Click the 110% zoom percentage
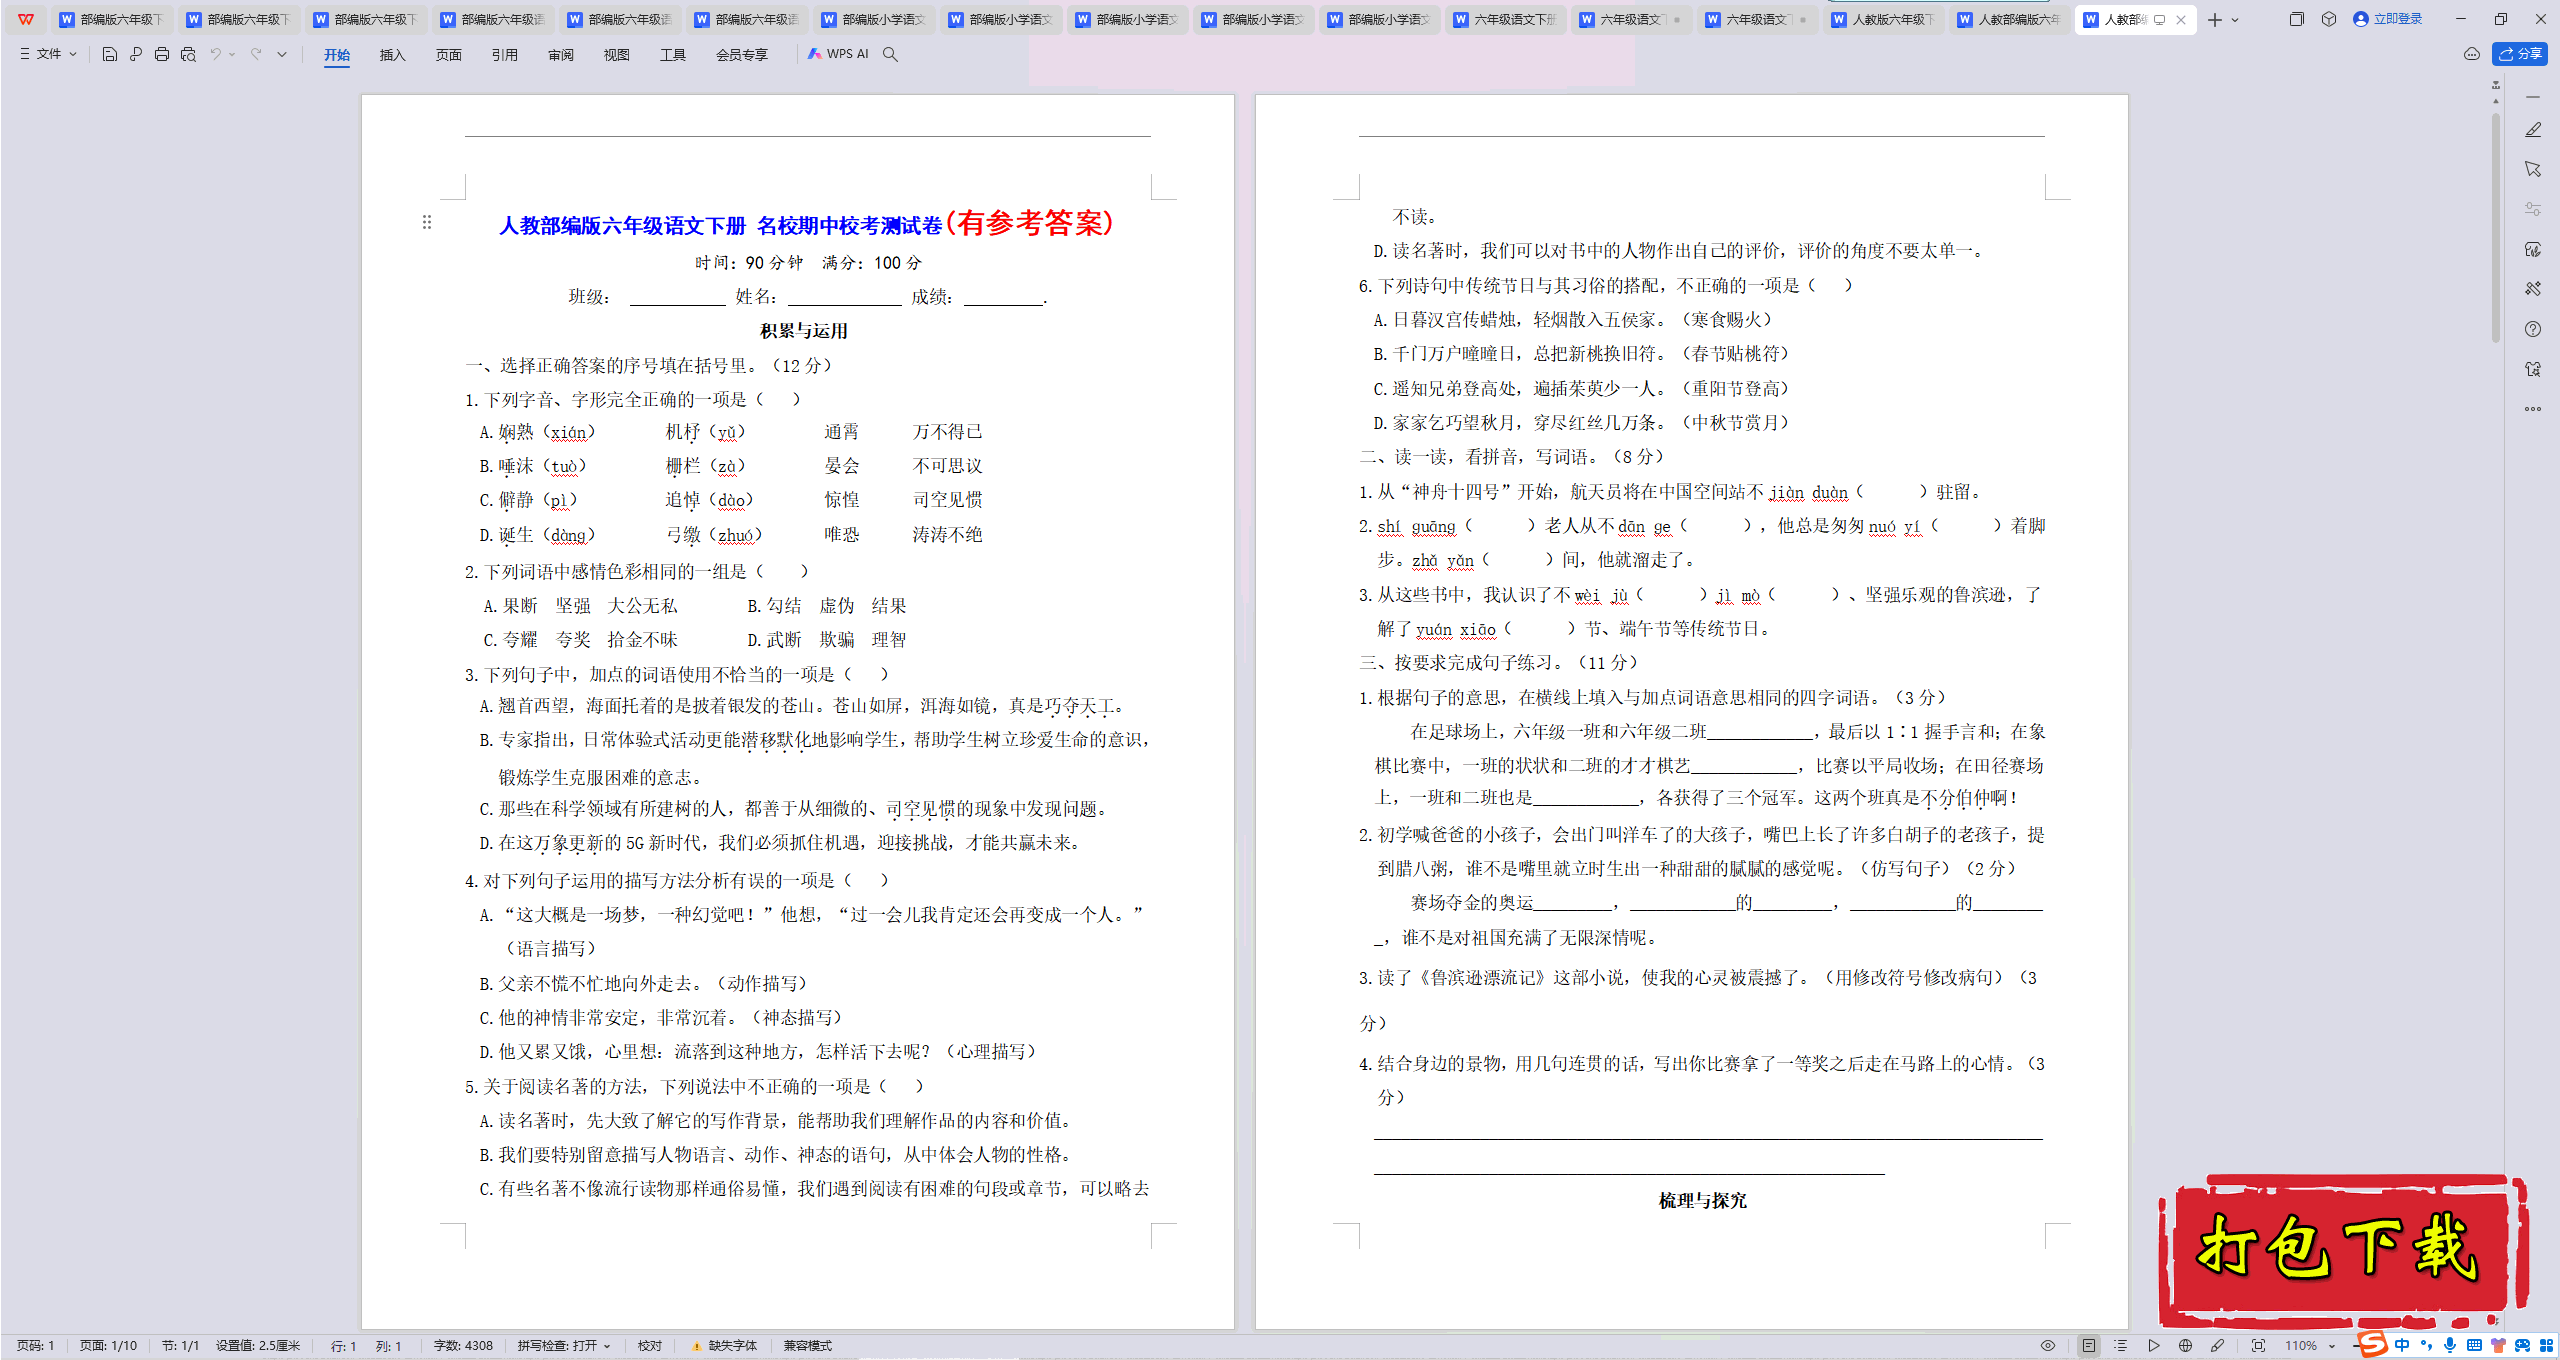2560x1360 pixels. (x=2300, y=1346)
